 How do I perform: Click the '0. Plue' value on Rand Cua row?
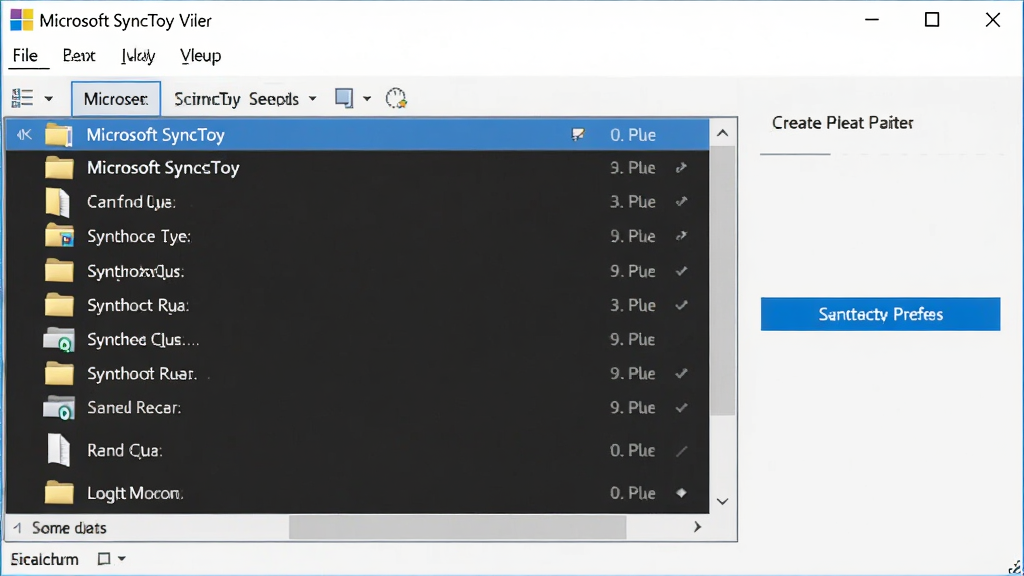point(632,450)
